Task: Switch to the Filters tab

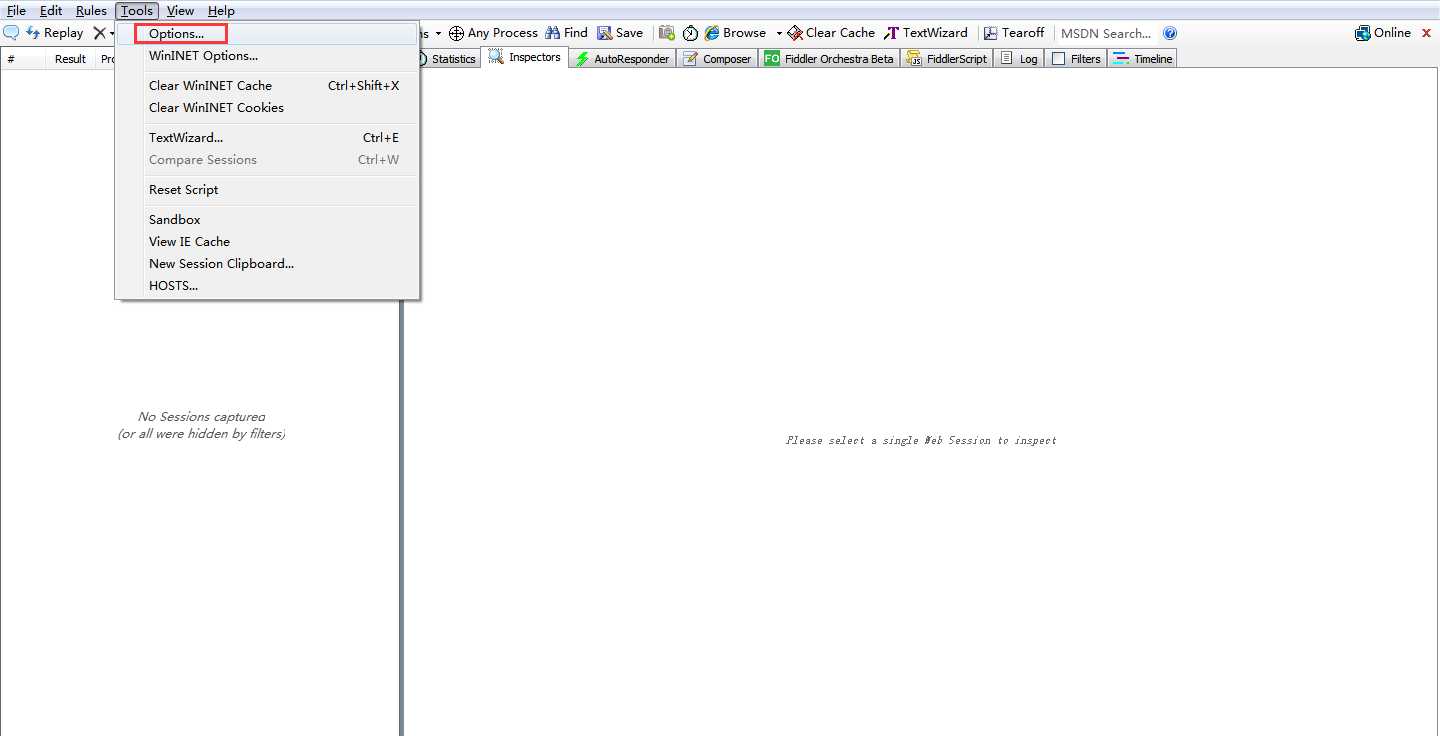Action: tap(1076, 59)
